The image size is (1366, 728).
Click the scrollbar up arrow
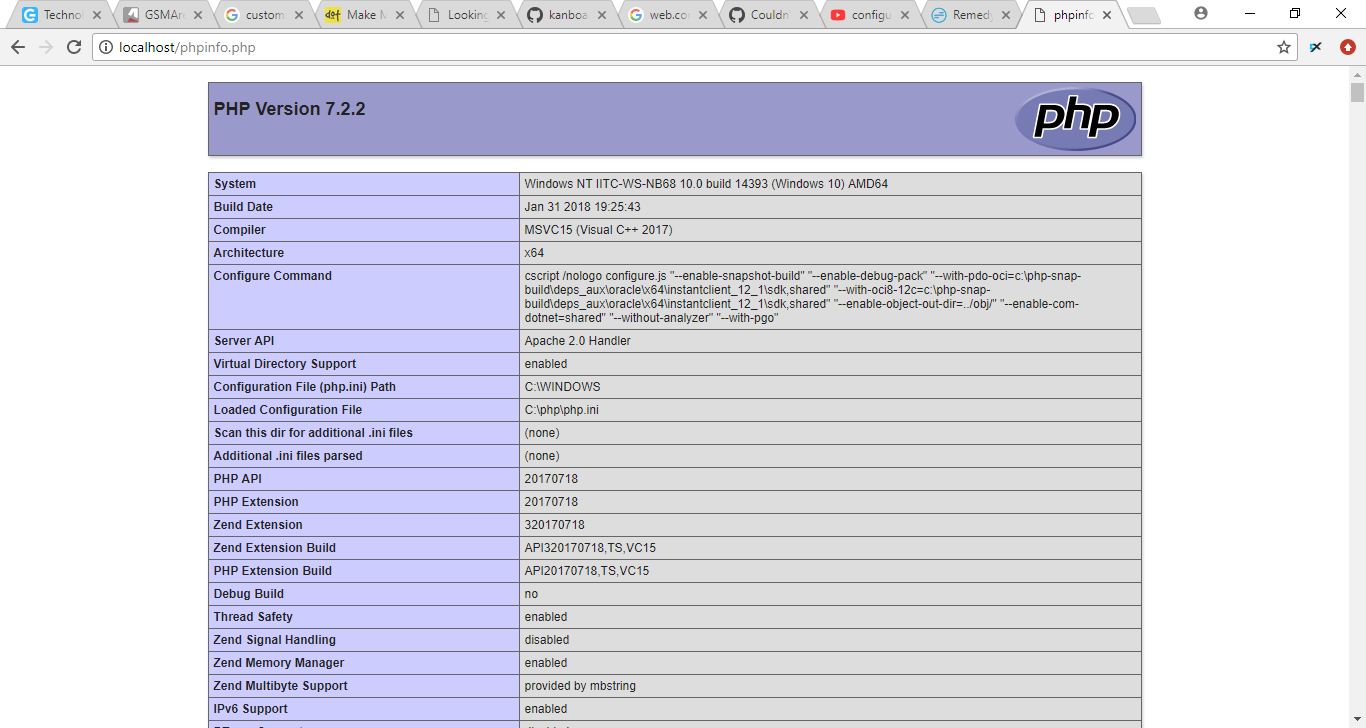[x=1357, y=75]
